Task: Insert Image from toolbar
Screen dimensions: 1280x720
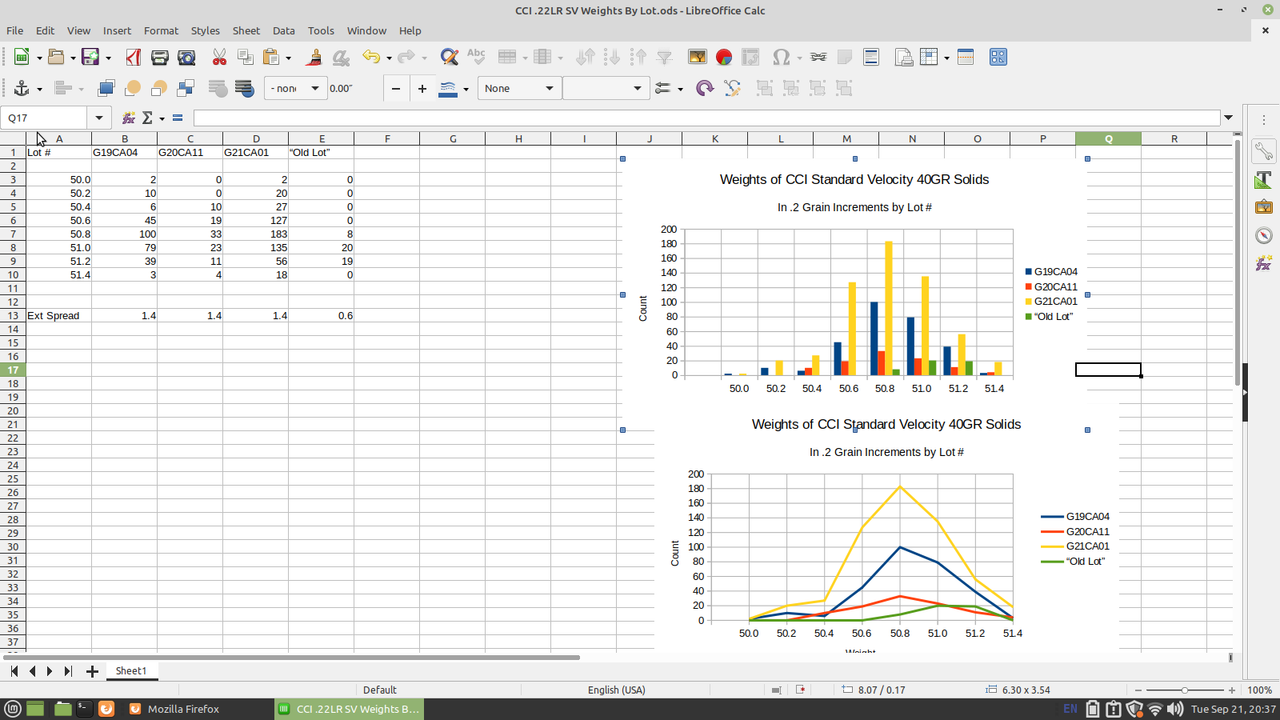Action: click(x=697, y=57)
